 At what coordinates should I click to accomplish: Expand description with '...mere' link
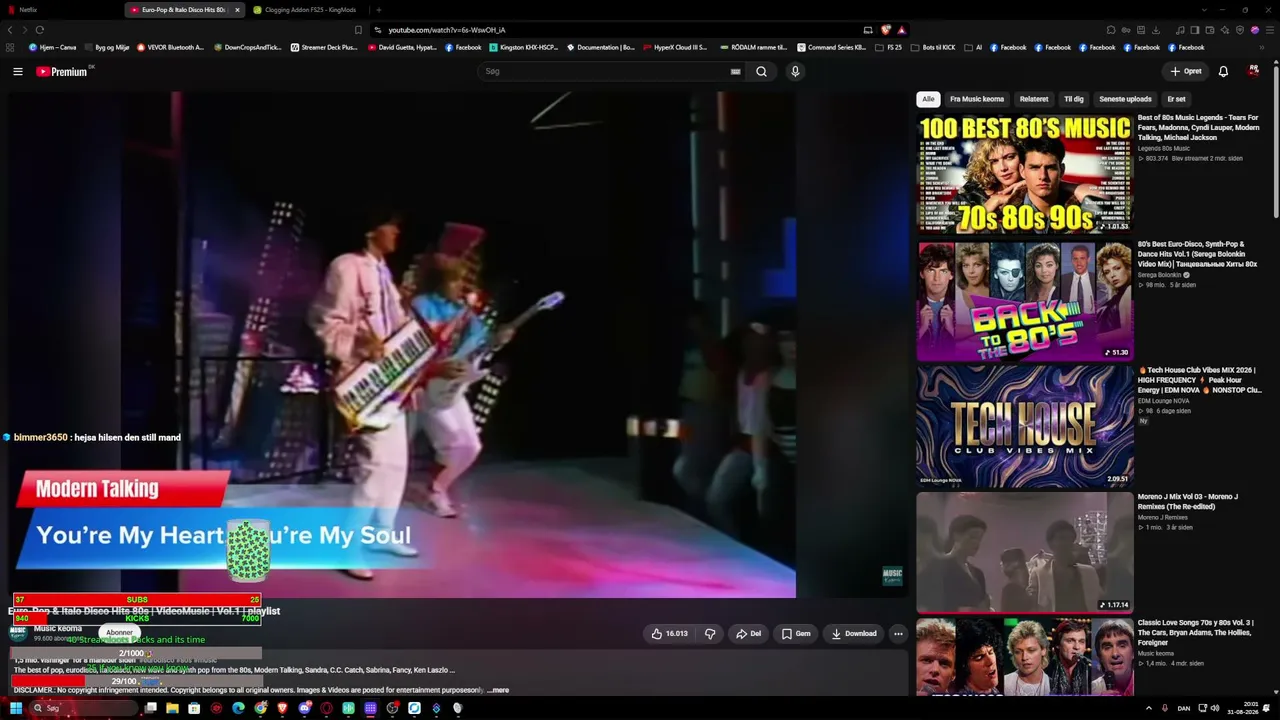(498, 690)
